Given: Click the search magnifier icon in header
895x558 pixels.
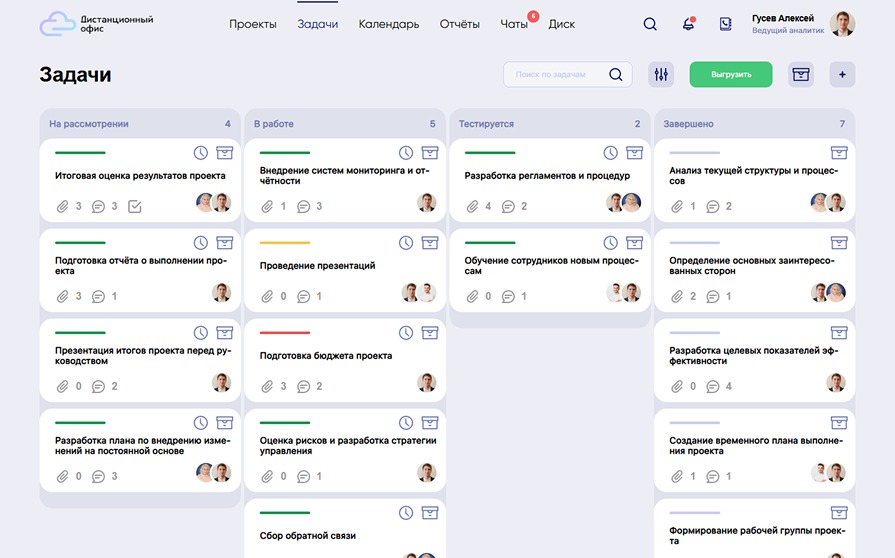Looking at the screenshot, I should [650, 25].
